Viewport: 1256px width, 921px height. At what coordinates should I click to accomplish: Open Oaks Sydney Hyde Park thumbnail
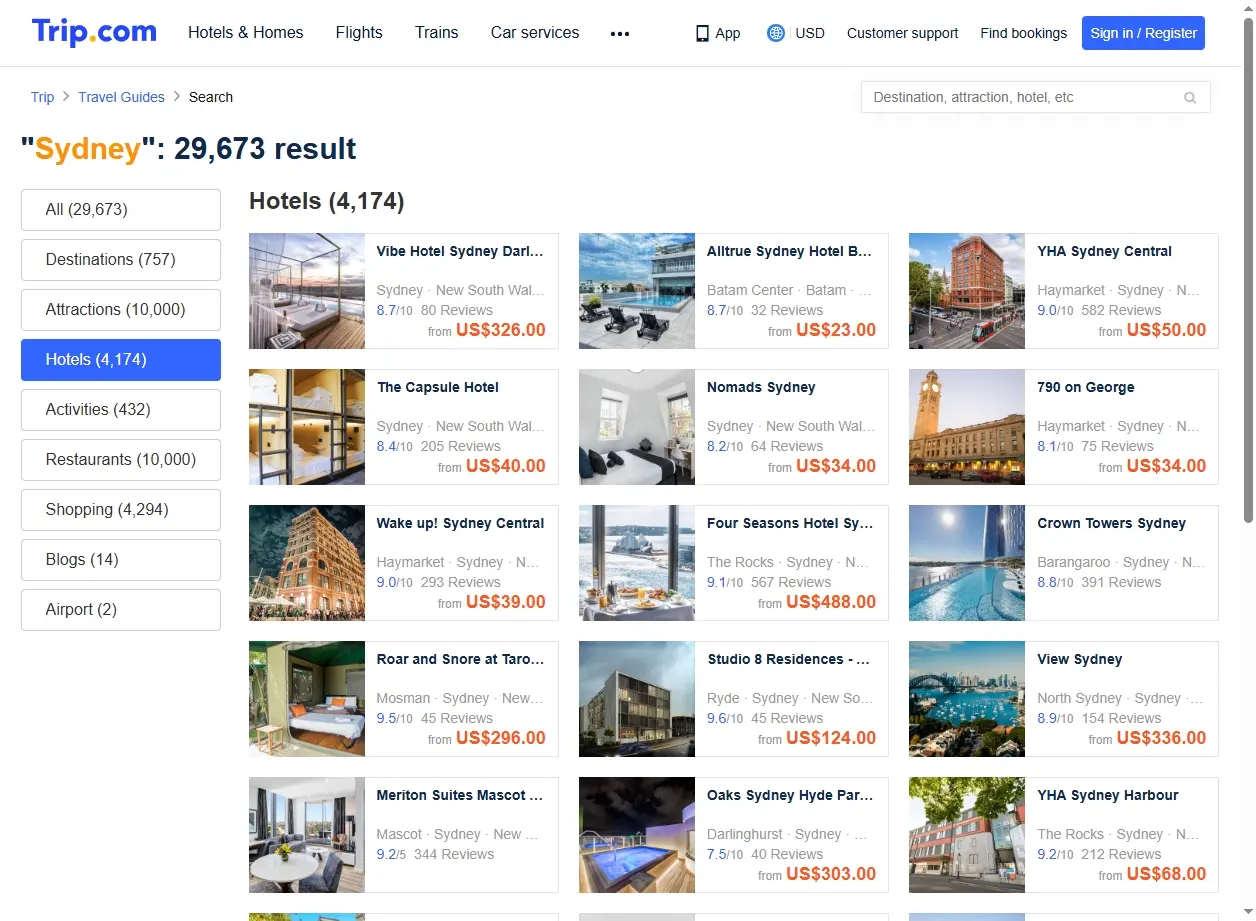pos(637,835)
